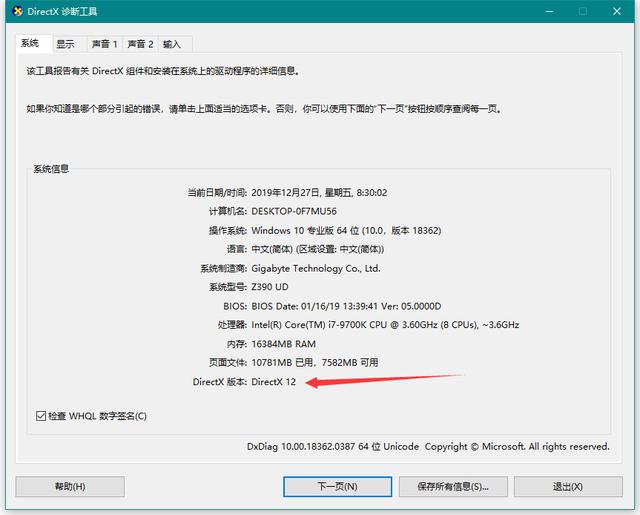Click the 系统制造商 label
640x515 pixels.
point(223,269)
